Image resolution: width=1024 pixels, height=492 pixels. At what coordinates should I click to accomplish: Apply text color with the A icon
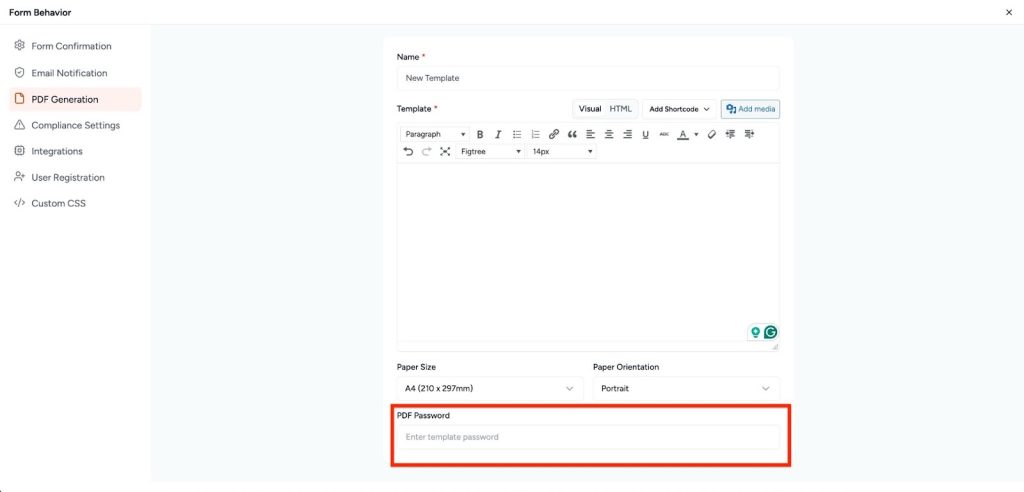pos(683,135)
